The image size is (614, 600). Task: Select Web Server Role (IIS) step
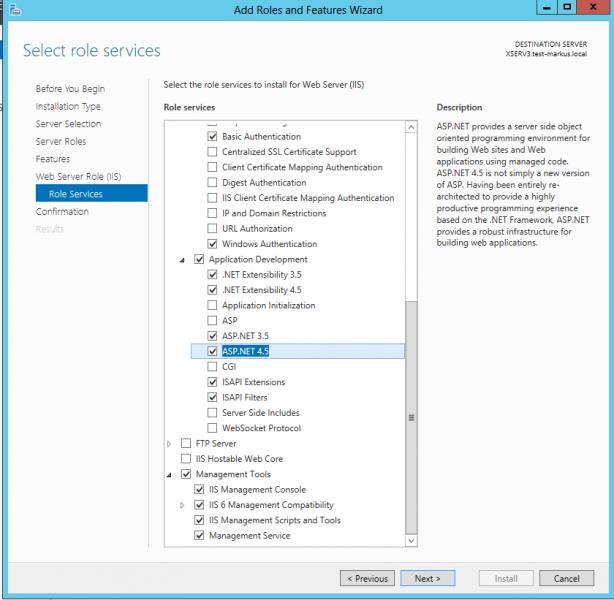(78, 177)
